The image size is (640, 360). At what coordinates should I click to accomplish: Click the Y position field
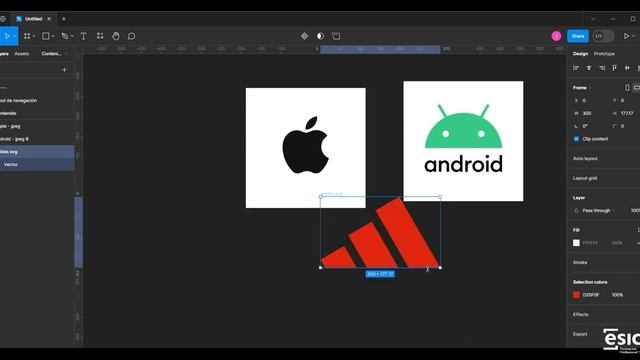[x=622, y=100]
